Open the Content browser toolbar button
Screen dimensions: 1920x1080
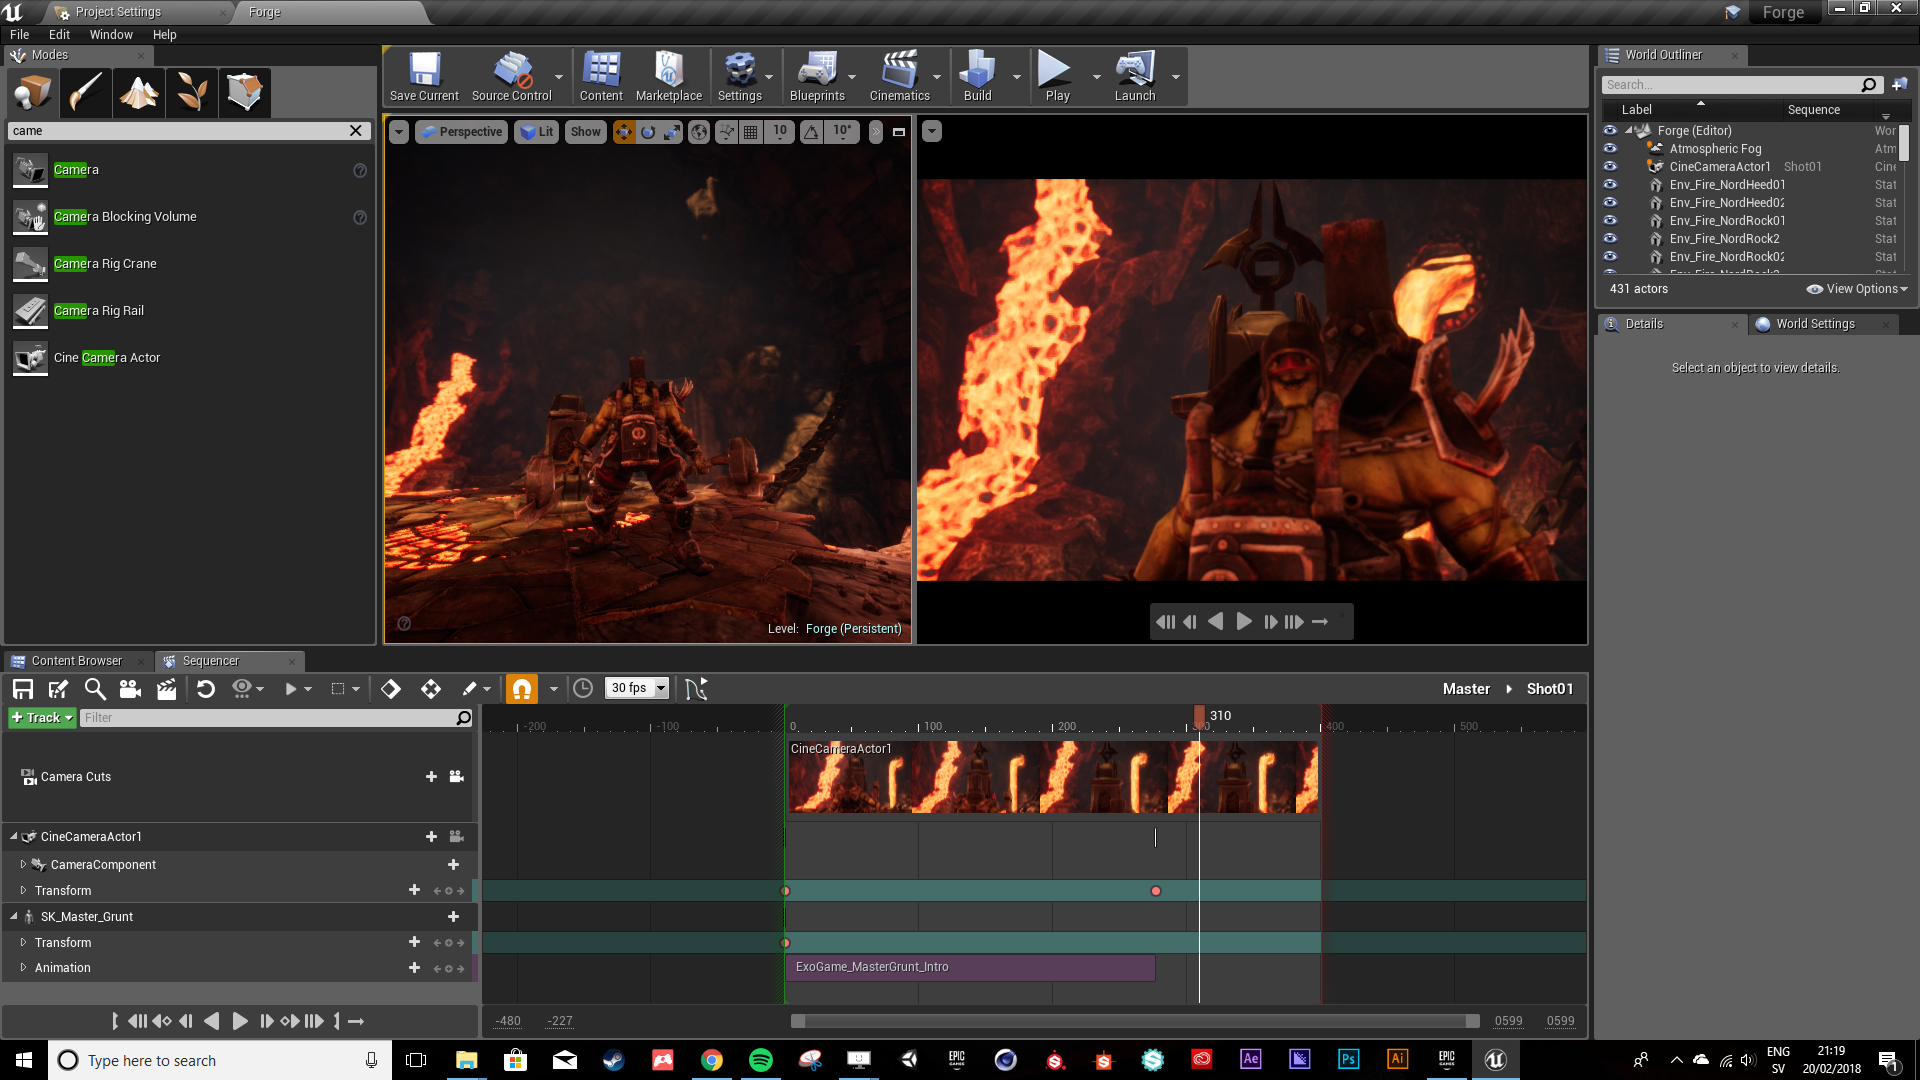(601, 77)
